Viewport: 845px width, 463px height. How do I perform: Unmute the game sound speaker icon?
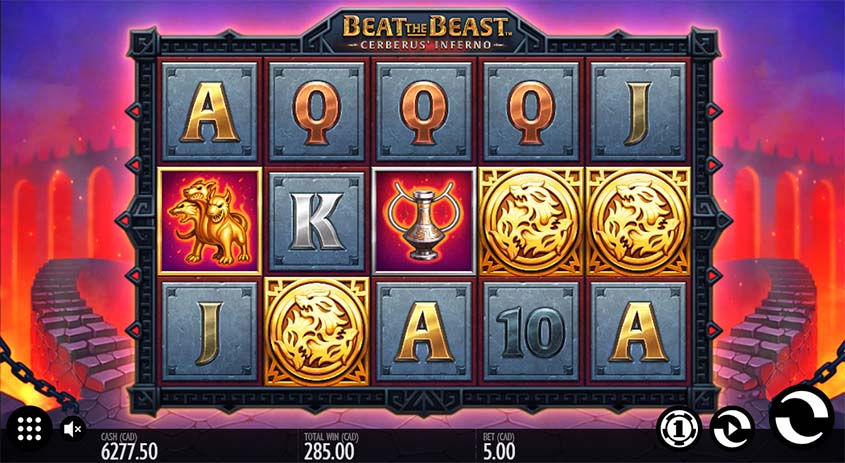pos(72,429)
